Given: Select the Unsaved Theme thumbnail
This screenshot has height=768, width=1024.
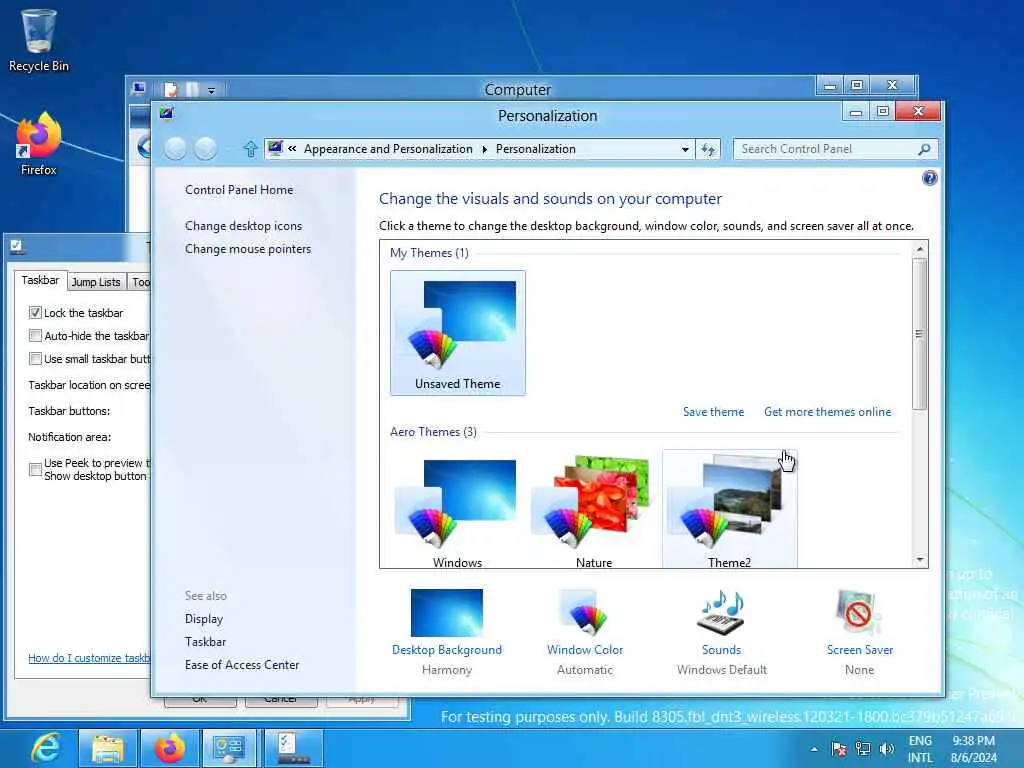Looking at the screenshot, I should coord(457,332).
